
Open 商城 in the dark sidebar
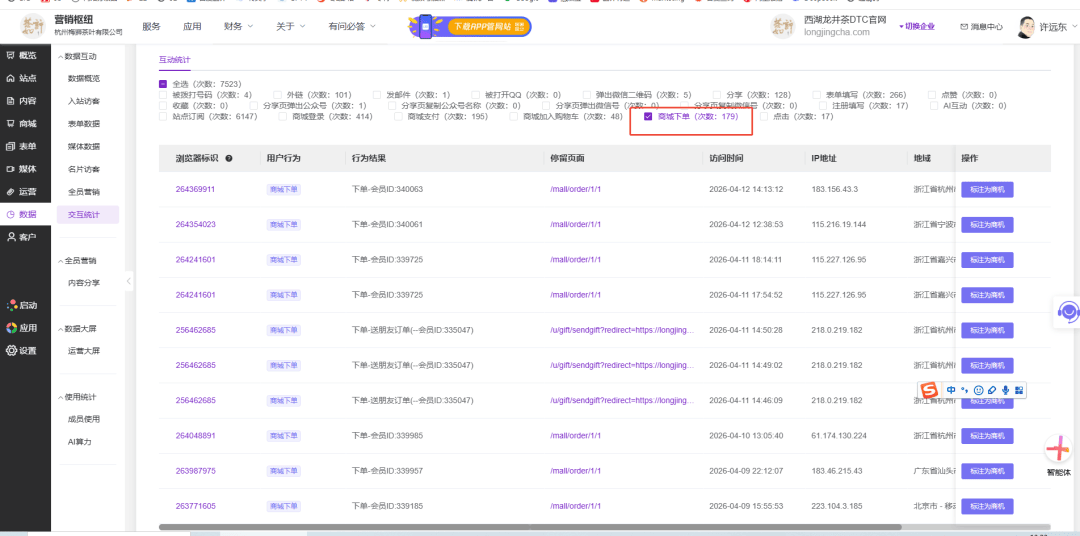pos(22,123)
